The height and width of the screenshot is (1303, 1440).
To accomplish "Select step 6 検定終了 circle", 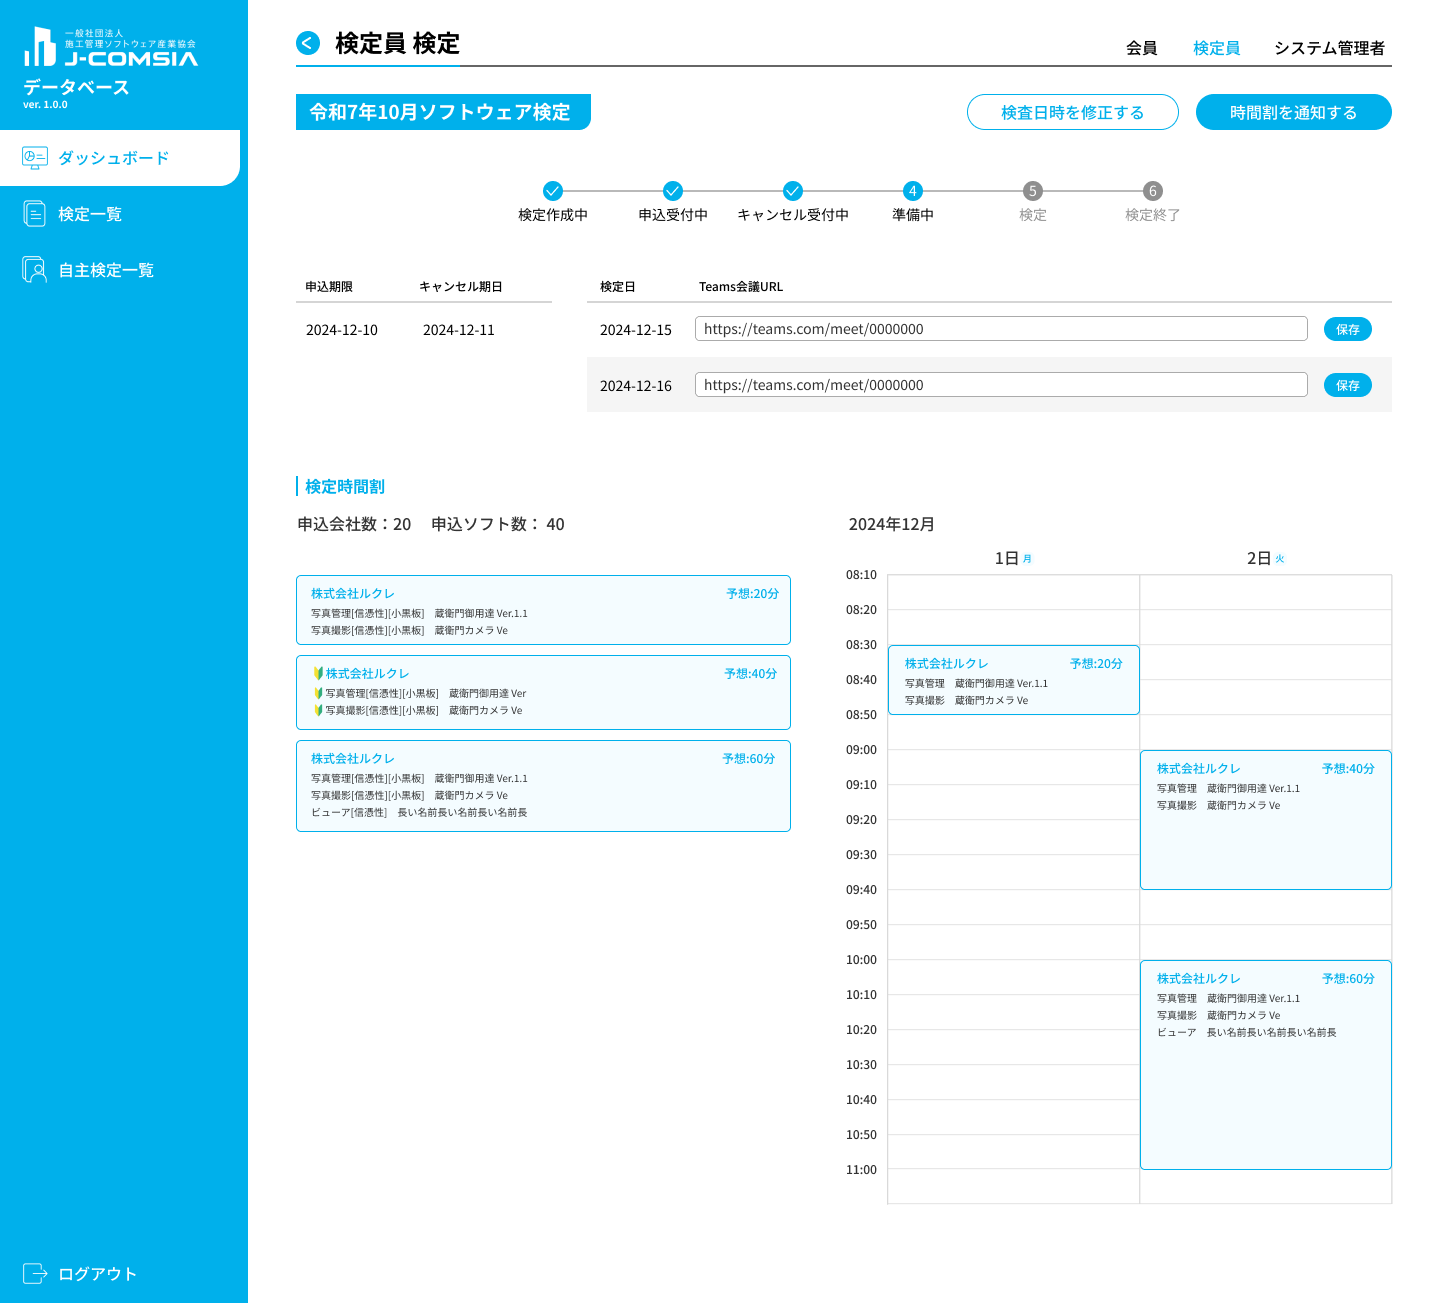I will click(x=1153, y=191).
